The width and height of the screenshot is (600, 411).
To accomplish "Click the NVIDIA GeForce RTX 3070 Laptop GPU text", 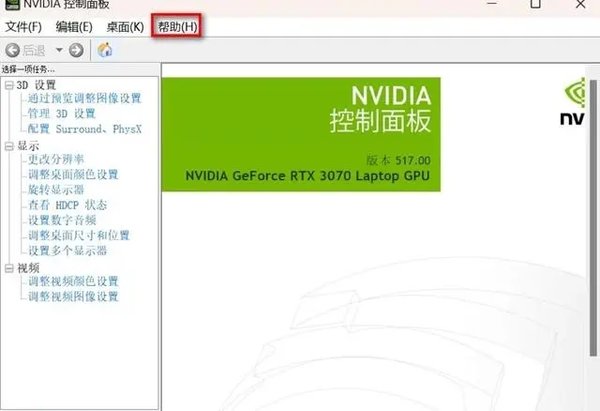I will click(x=307, y=176).
